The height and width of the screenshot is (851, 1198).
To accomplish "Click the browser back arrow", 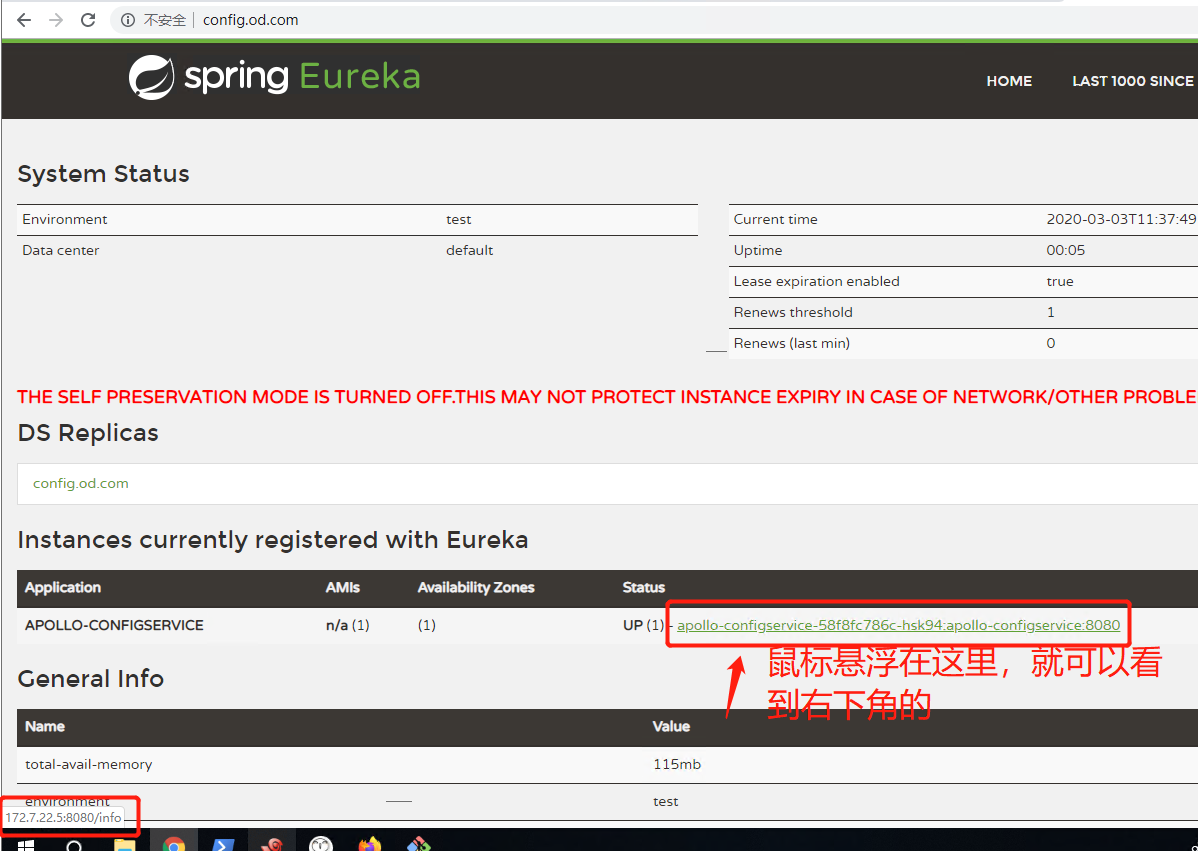I will pyautogui.click(x=24, y=20).
